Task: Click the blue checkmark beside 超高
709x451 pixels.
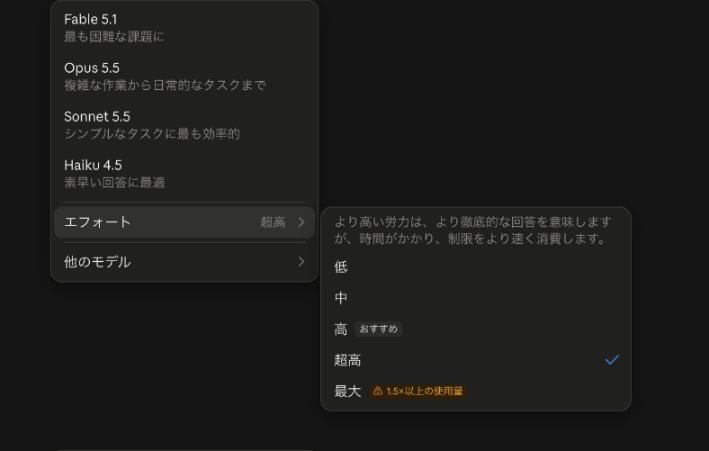Action: [612, 360]
